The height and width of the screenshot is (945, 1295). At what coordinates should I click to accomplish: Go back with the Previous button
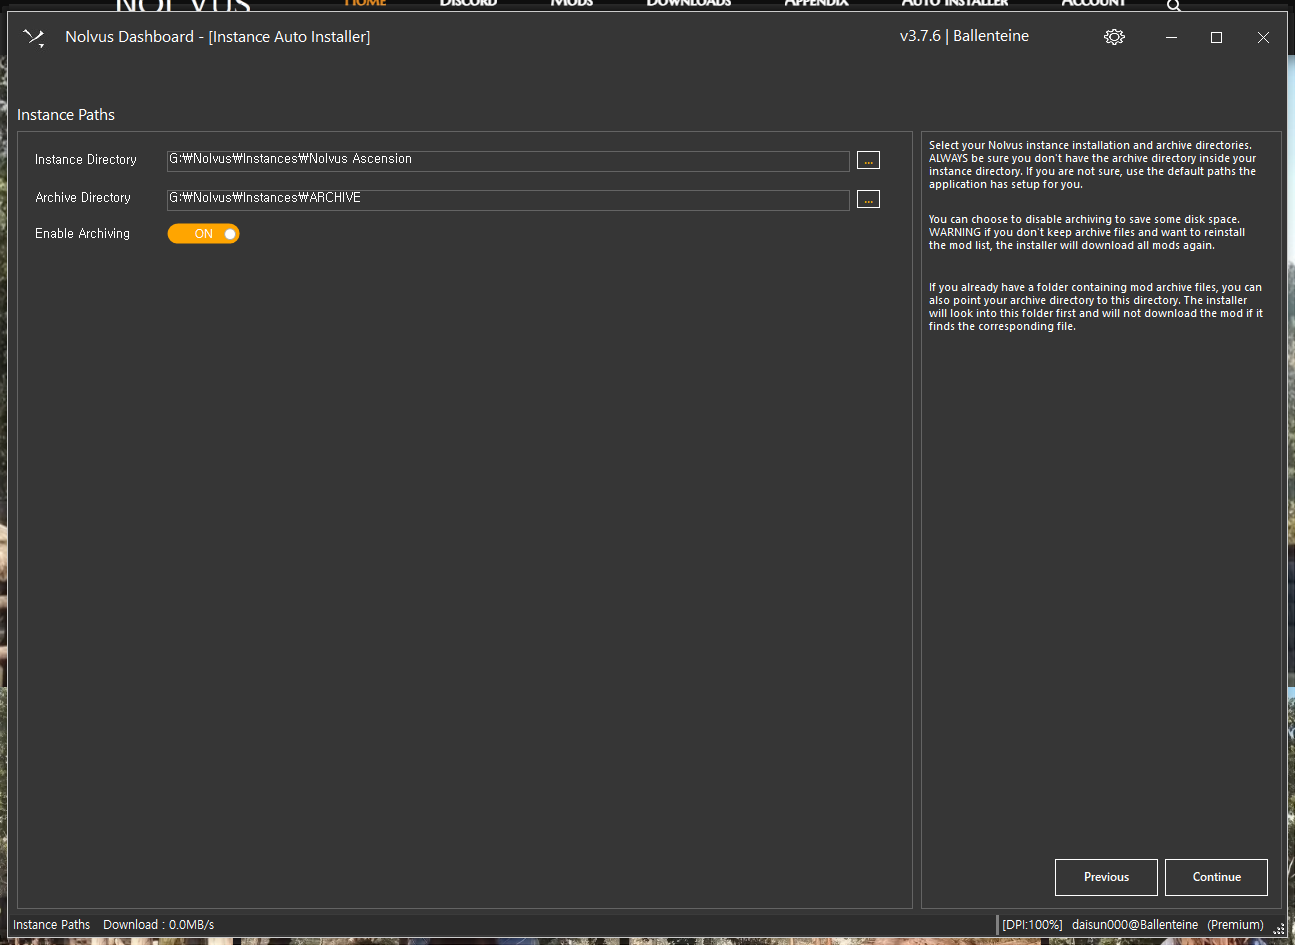[x=1106, y=877]
